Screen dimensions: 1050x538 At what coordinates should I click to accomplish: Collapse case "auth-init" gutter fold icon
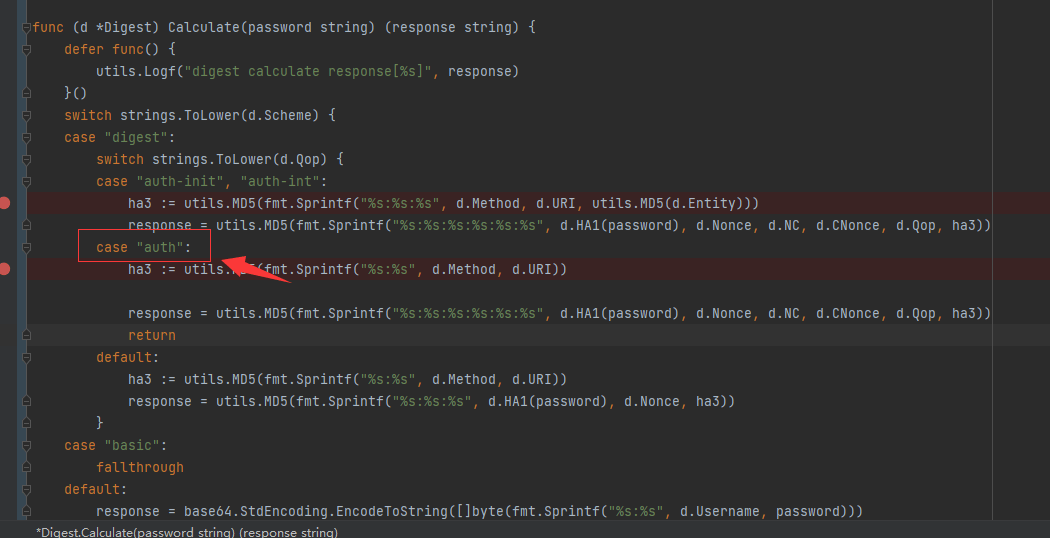pos(26,181)
